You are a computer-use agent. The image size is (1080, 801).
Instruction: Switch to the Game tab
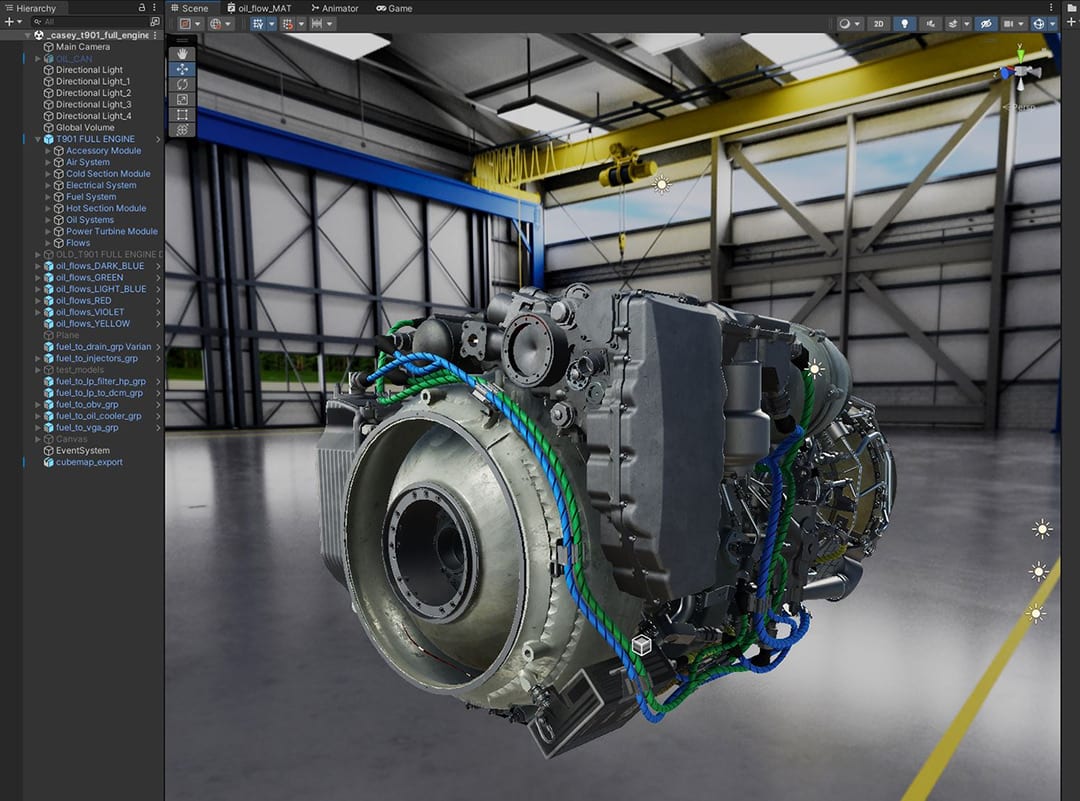tap(394, 8)
